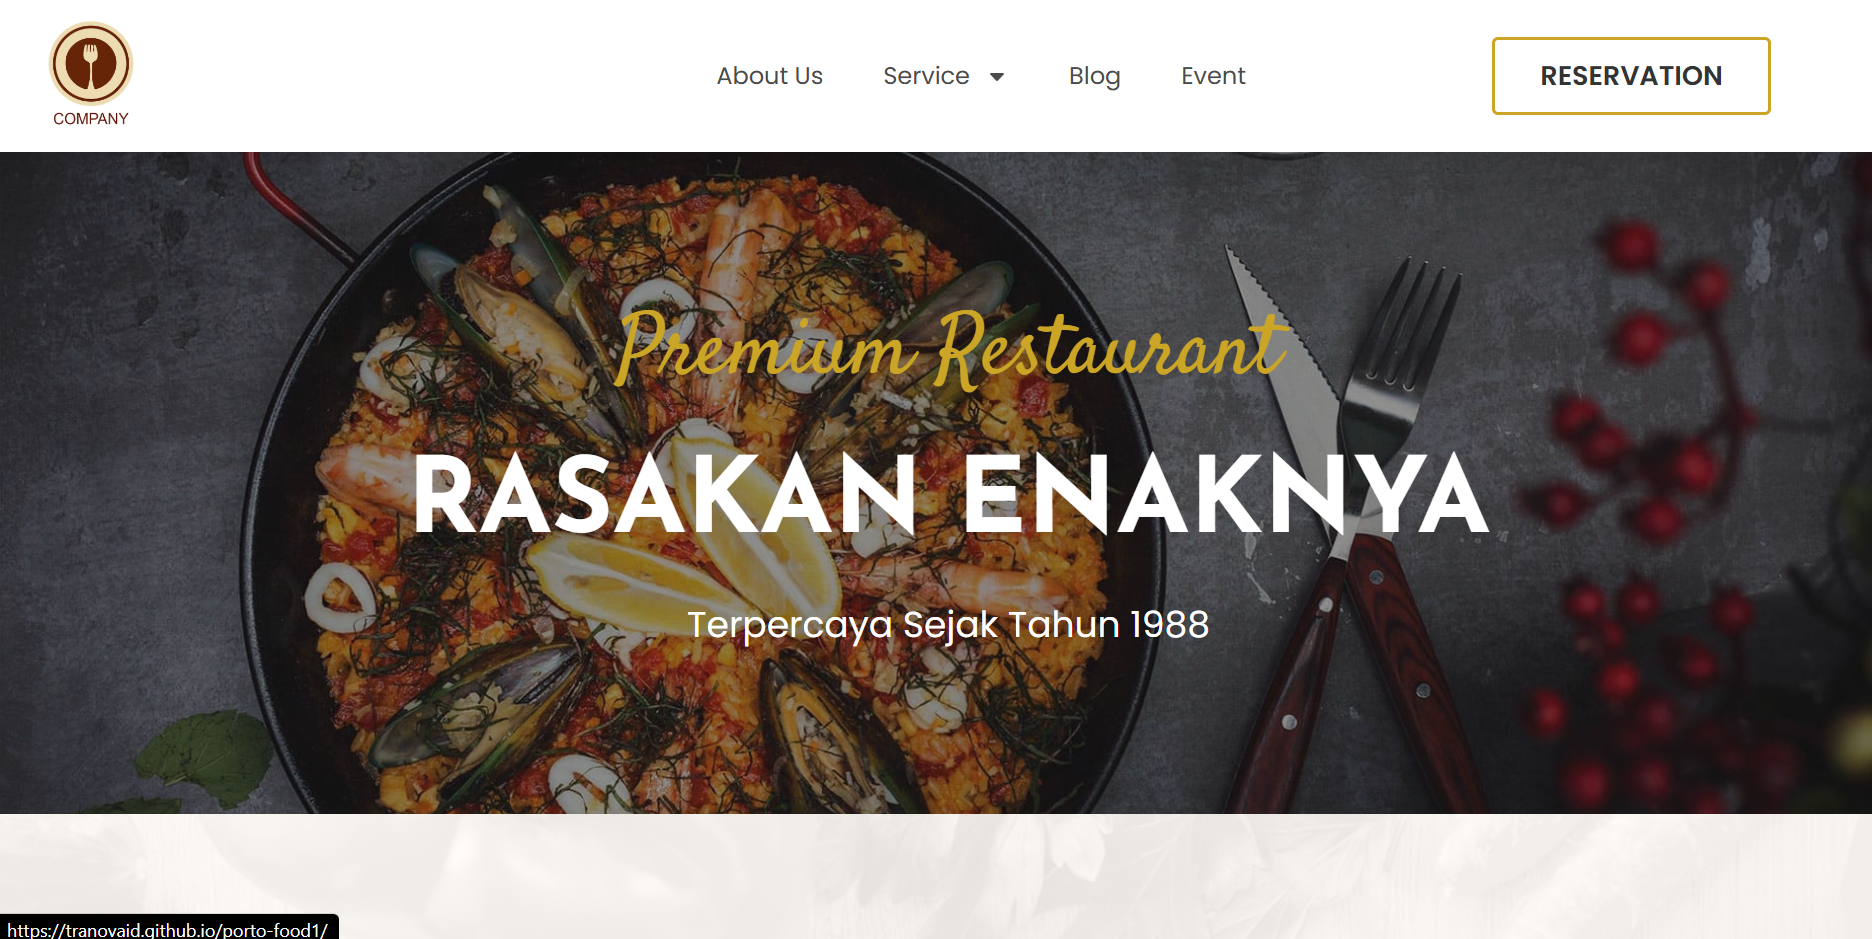Screen dimensions: 1872x939
Task: Click the Premium Restaurant script heading
Action: click(950, 348)
